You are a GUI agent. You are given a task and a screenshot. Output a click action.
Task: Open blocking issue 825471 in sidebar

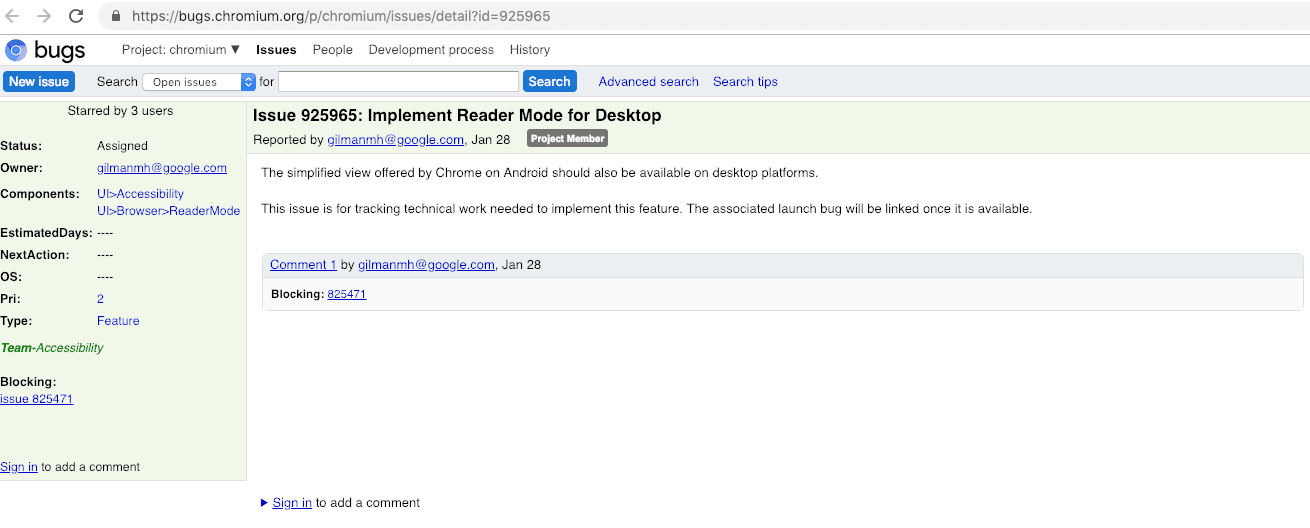pyautogui.click(x=37, y=399)
